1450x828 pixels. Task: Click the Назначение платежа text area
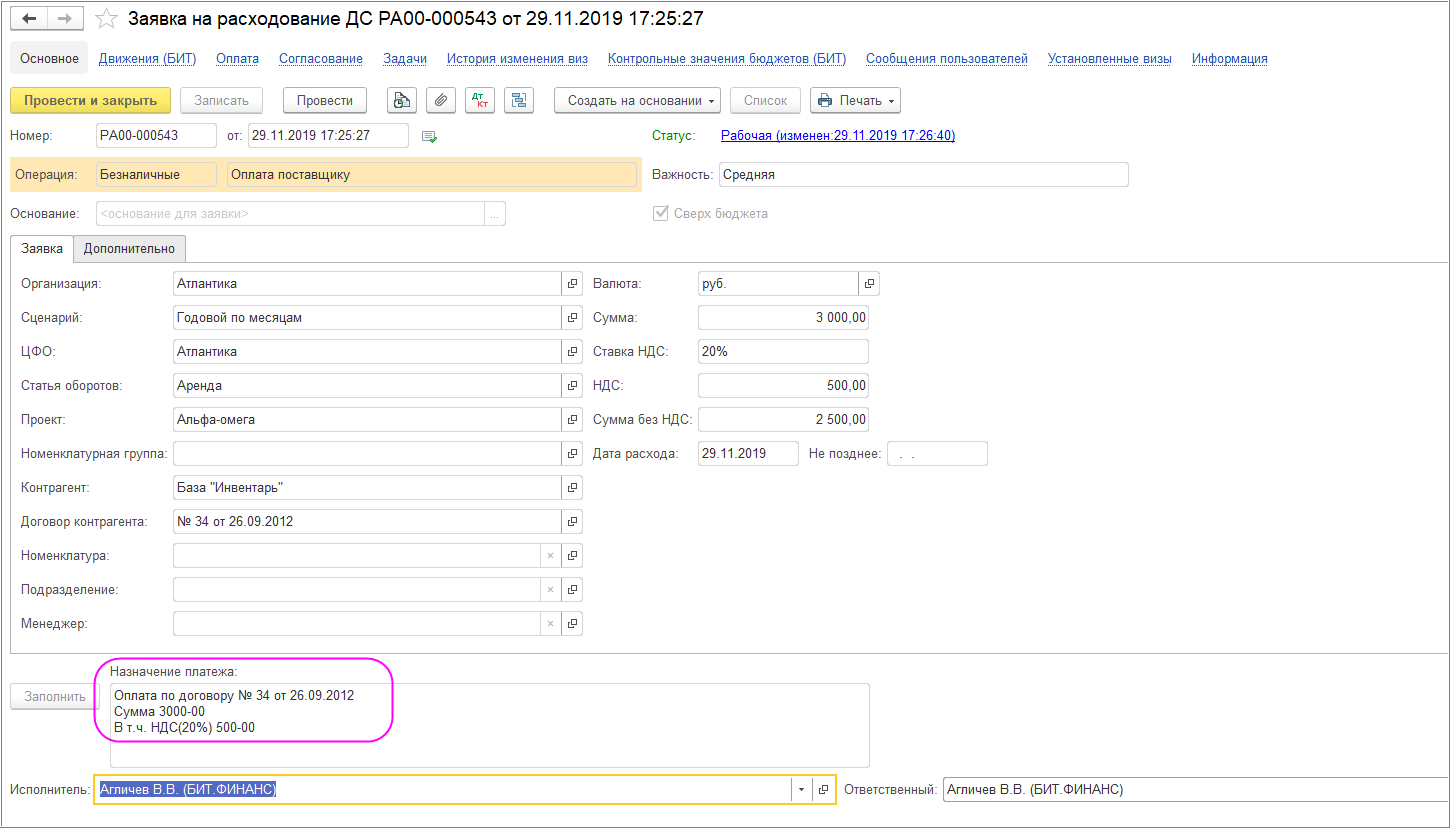(489, 726)
